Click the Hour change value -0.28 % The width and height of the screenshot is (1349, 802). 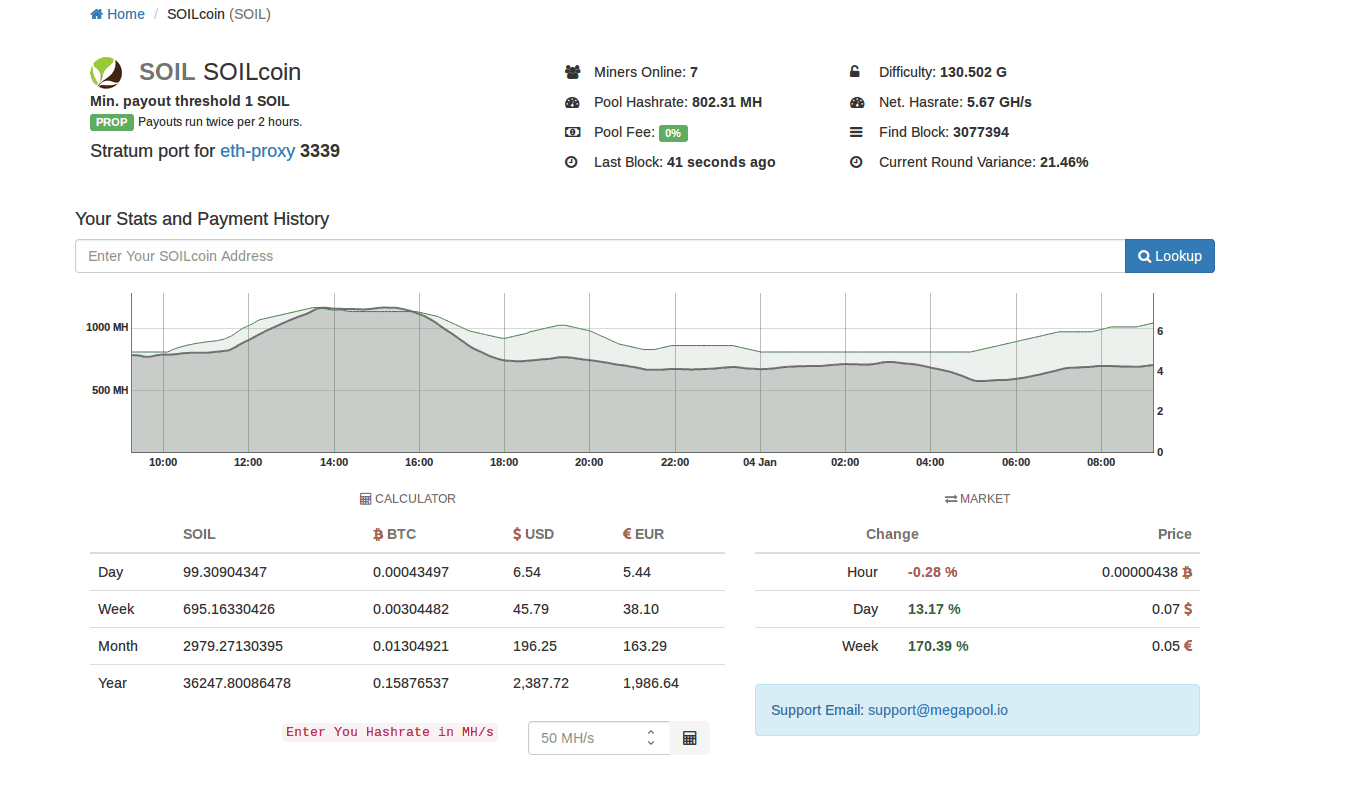click(x=933, y=572)
